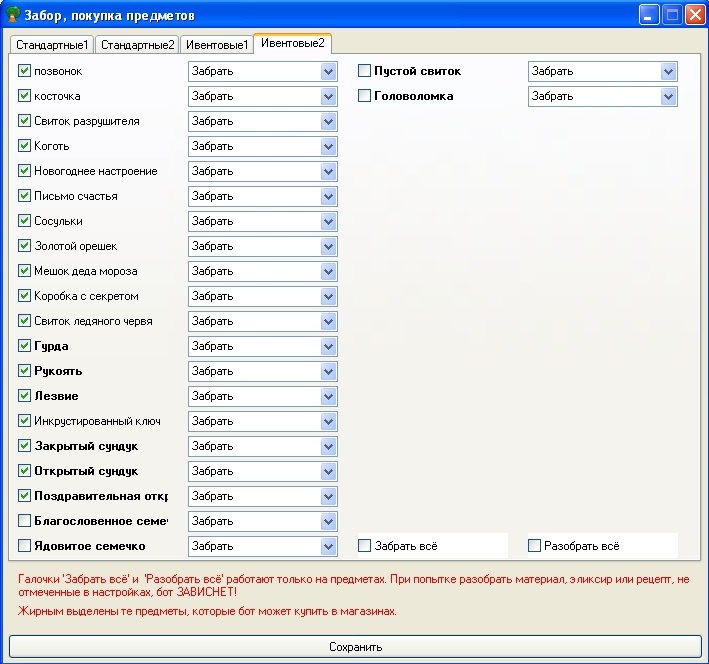709x664 pixels.
Task: Expand the Пустой свиток action dropdown
Action: pyautogui.click(x=668, y=71)
